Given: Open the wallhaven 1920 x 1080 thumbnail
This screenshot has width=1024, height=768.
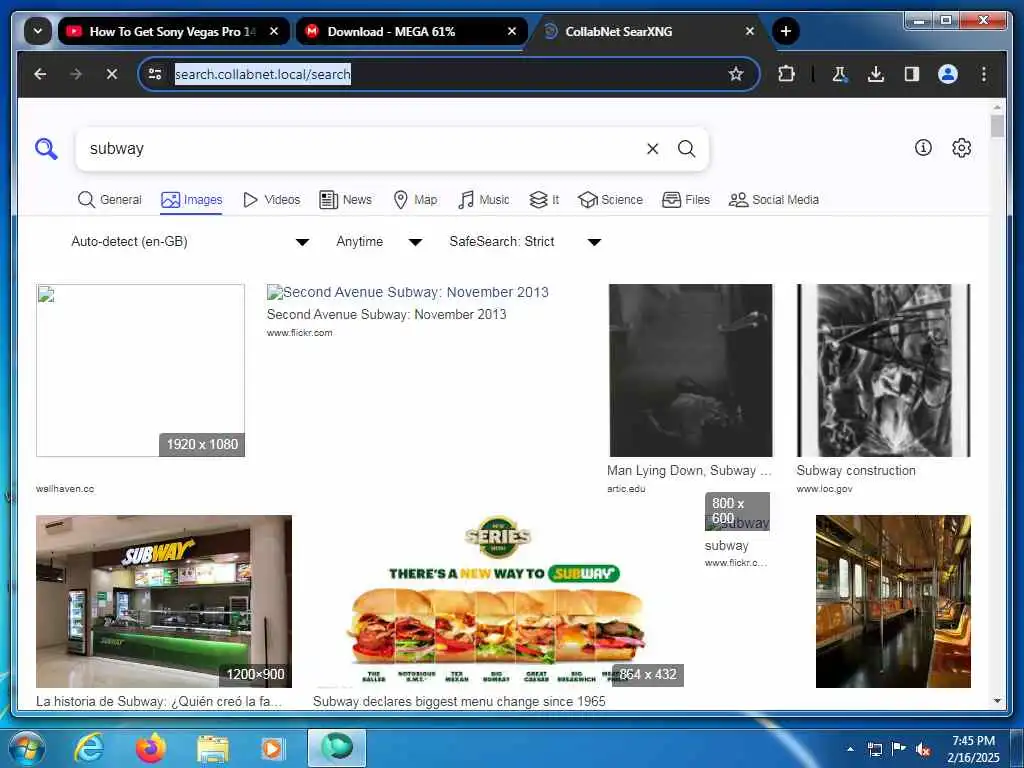Looking at the screenshot, I should [140, 370].
